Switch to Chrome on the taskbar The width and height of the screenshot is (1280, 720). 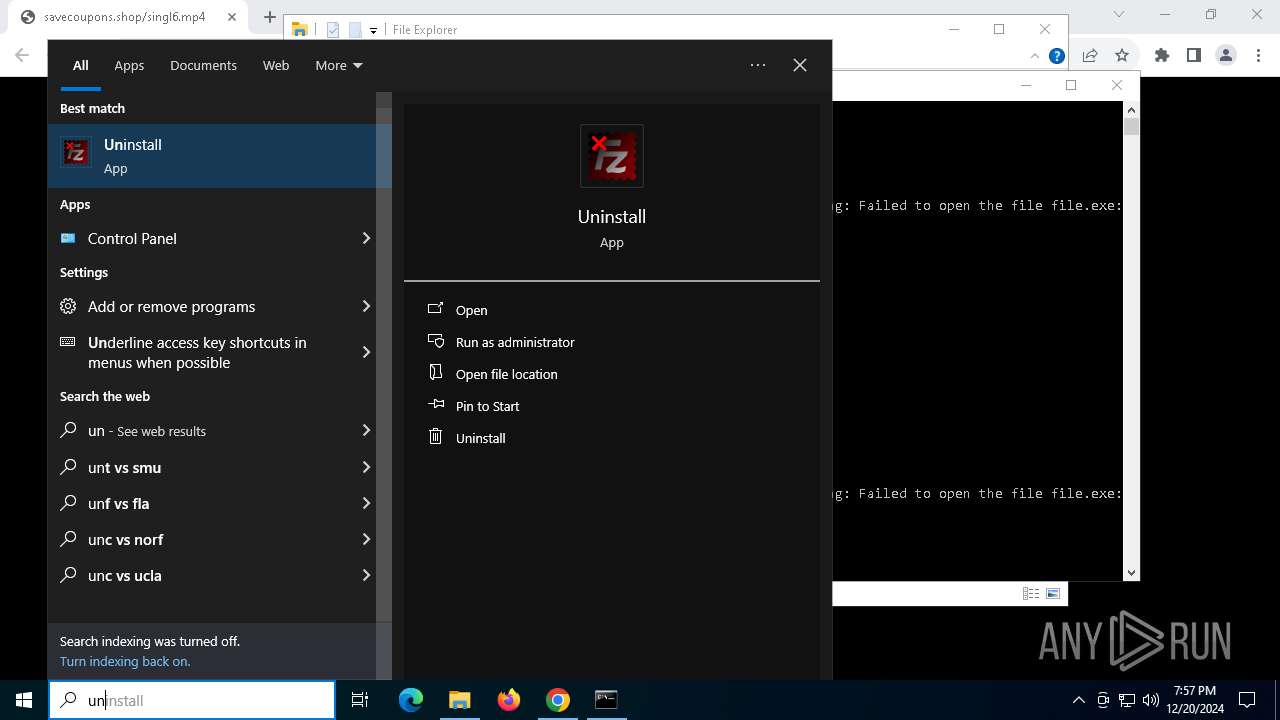click(558, 700)
